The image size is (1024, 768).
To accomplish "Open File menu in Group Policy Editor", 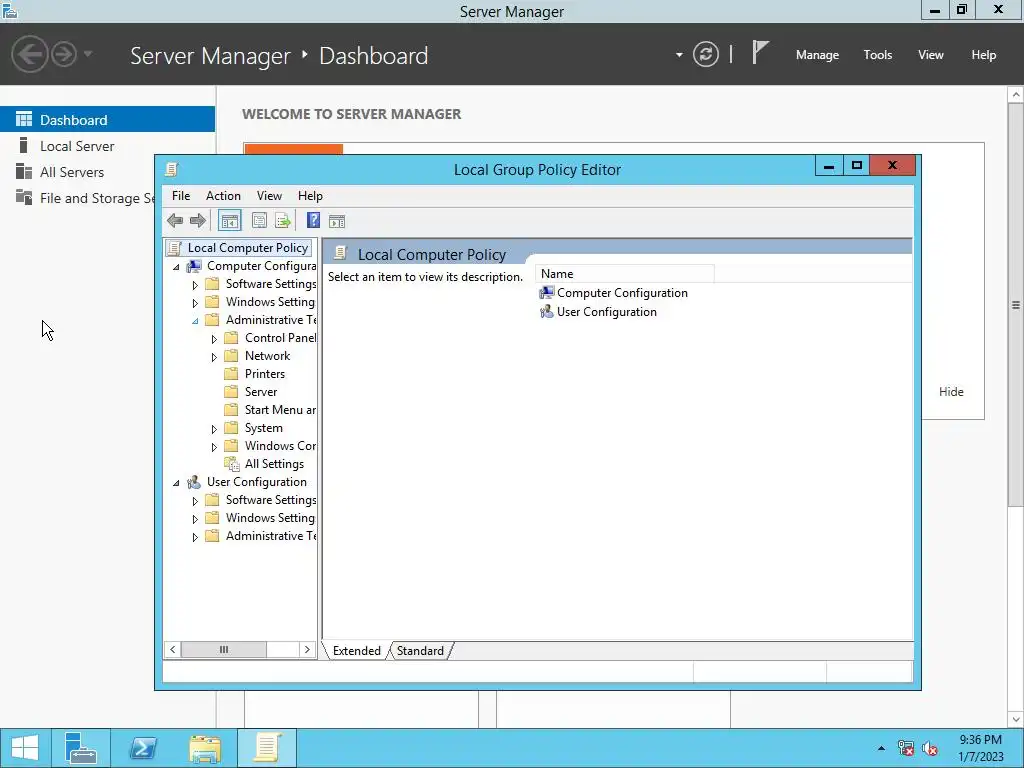I will tap(181, 195).
